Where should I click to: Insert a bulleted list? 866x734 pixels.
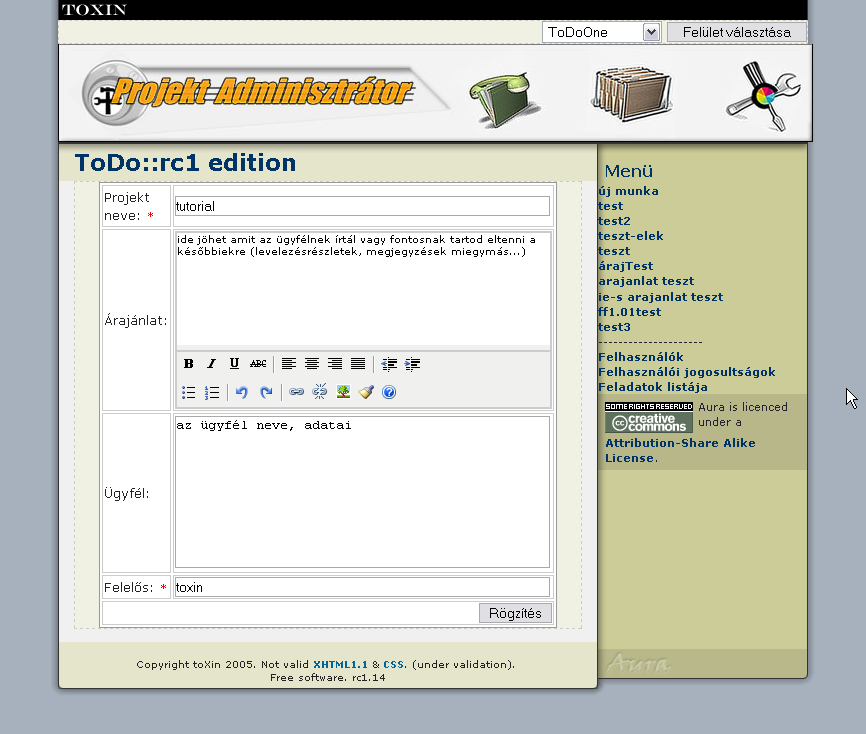pos(189,393)
